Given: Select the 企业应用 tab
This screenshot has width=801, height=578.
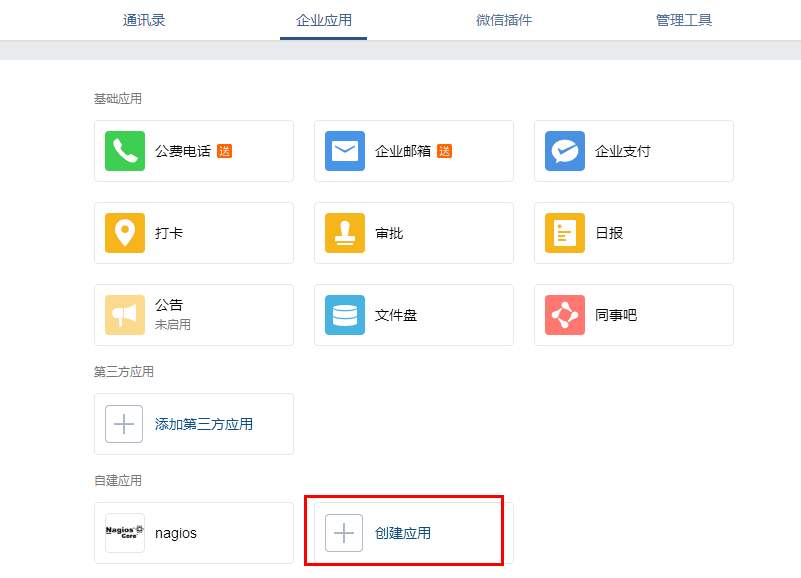Looking at the screenshot, I should pyautogui.click(x=324, y=20).
